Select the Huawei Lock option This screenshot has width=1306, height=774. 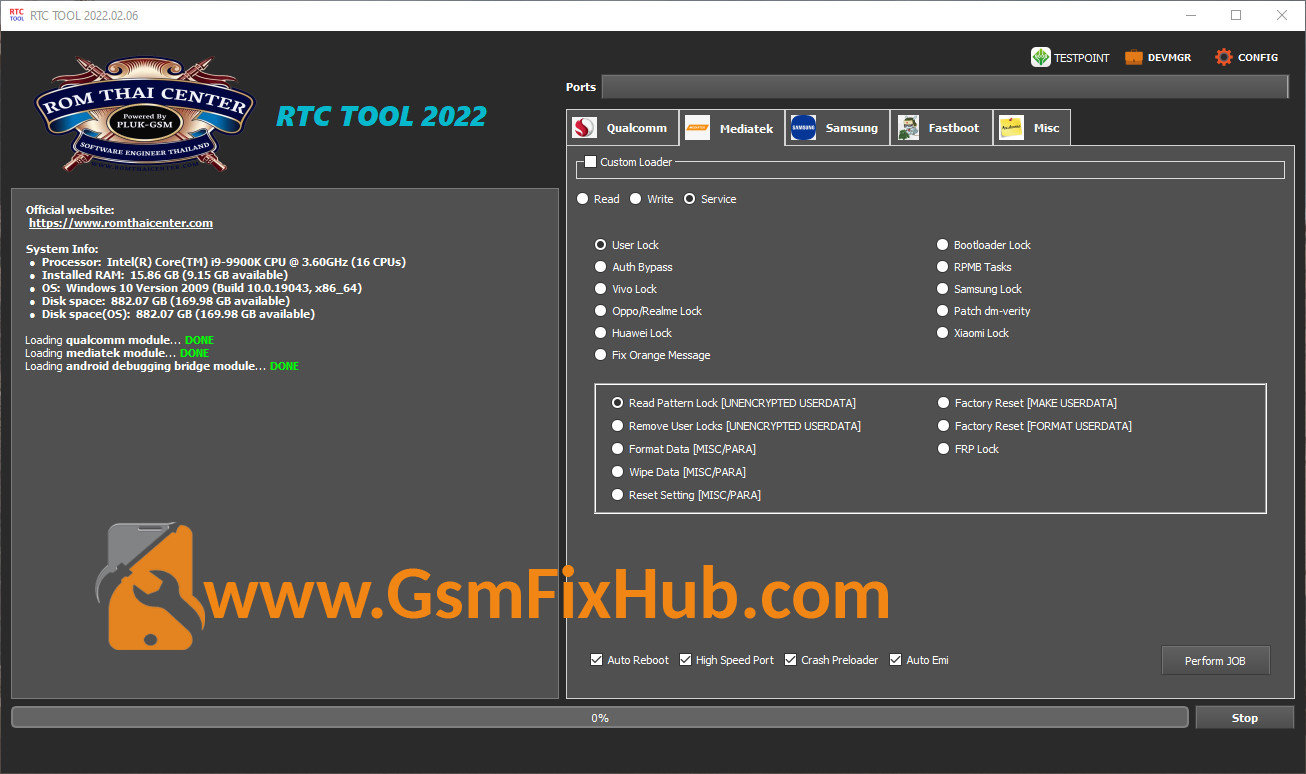pos(601,333)
